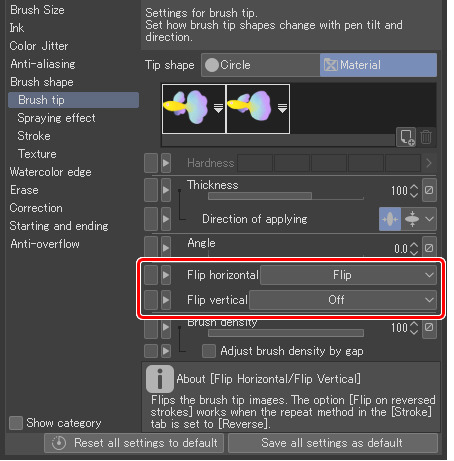The height and width of the screenshot is (461, 454).
Task: Open the Flip horizontal dropdown
Action: point(348,275)
